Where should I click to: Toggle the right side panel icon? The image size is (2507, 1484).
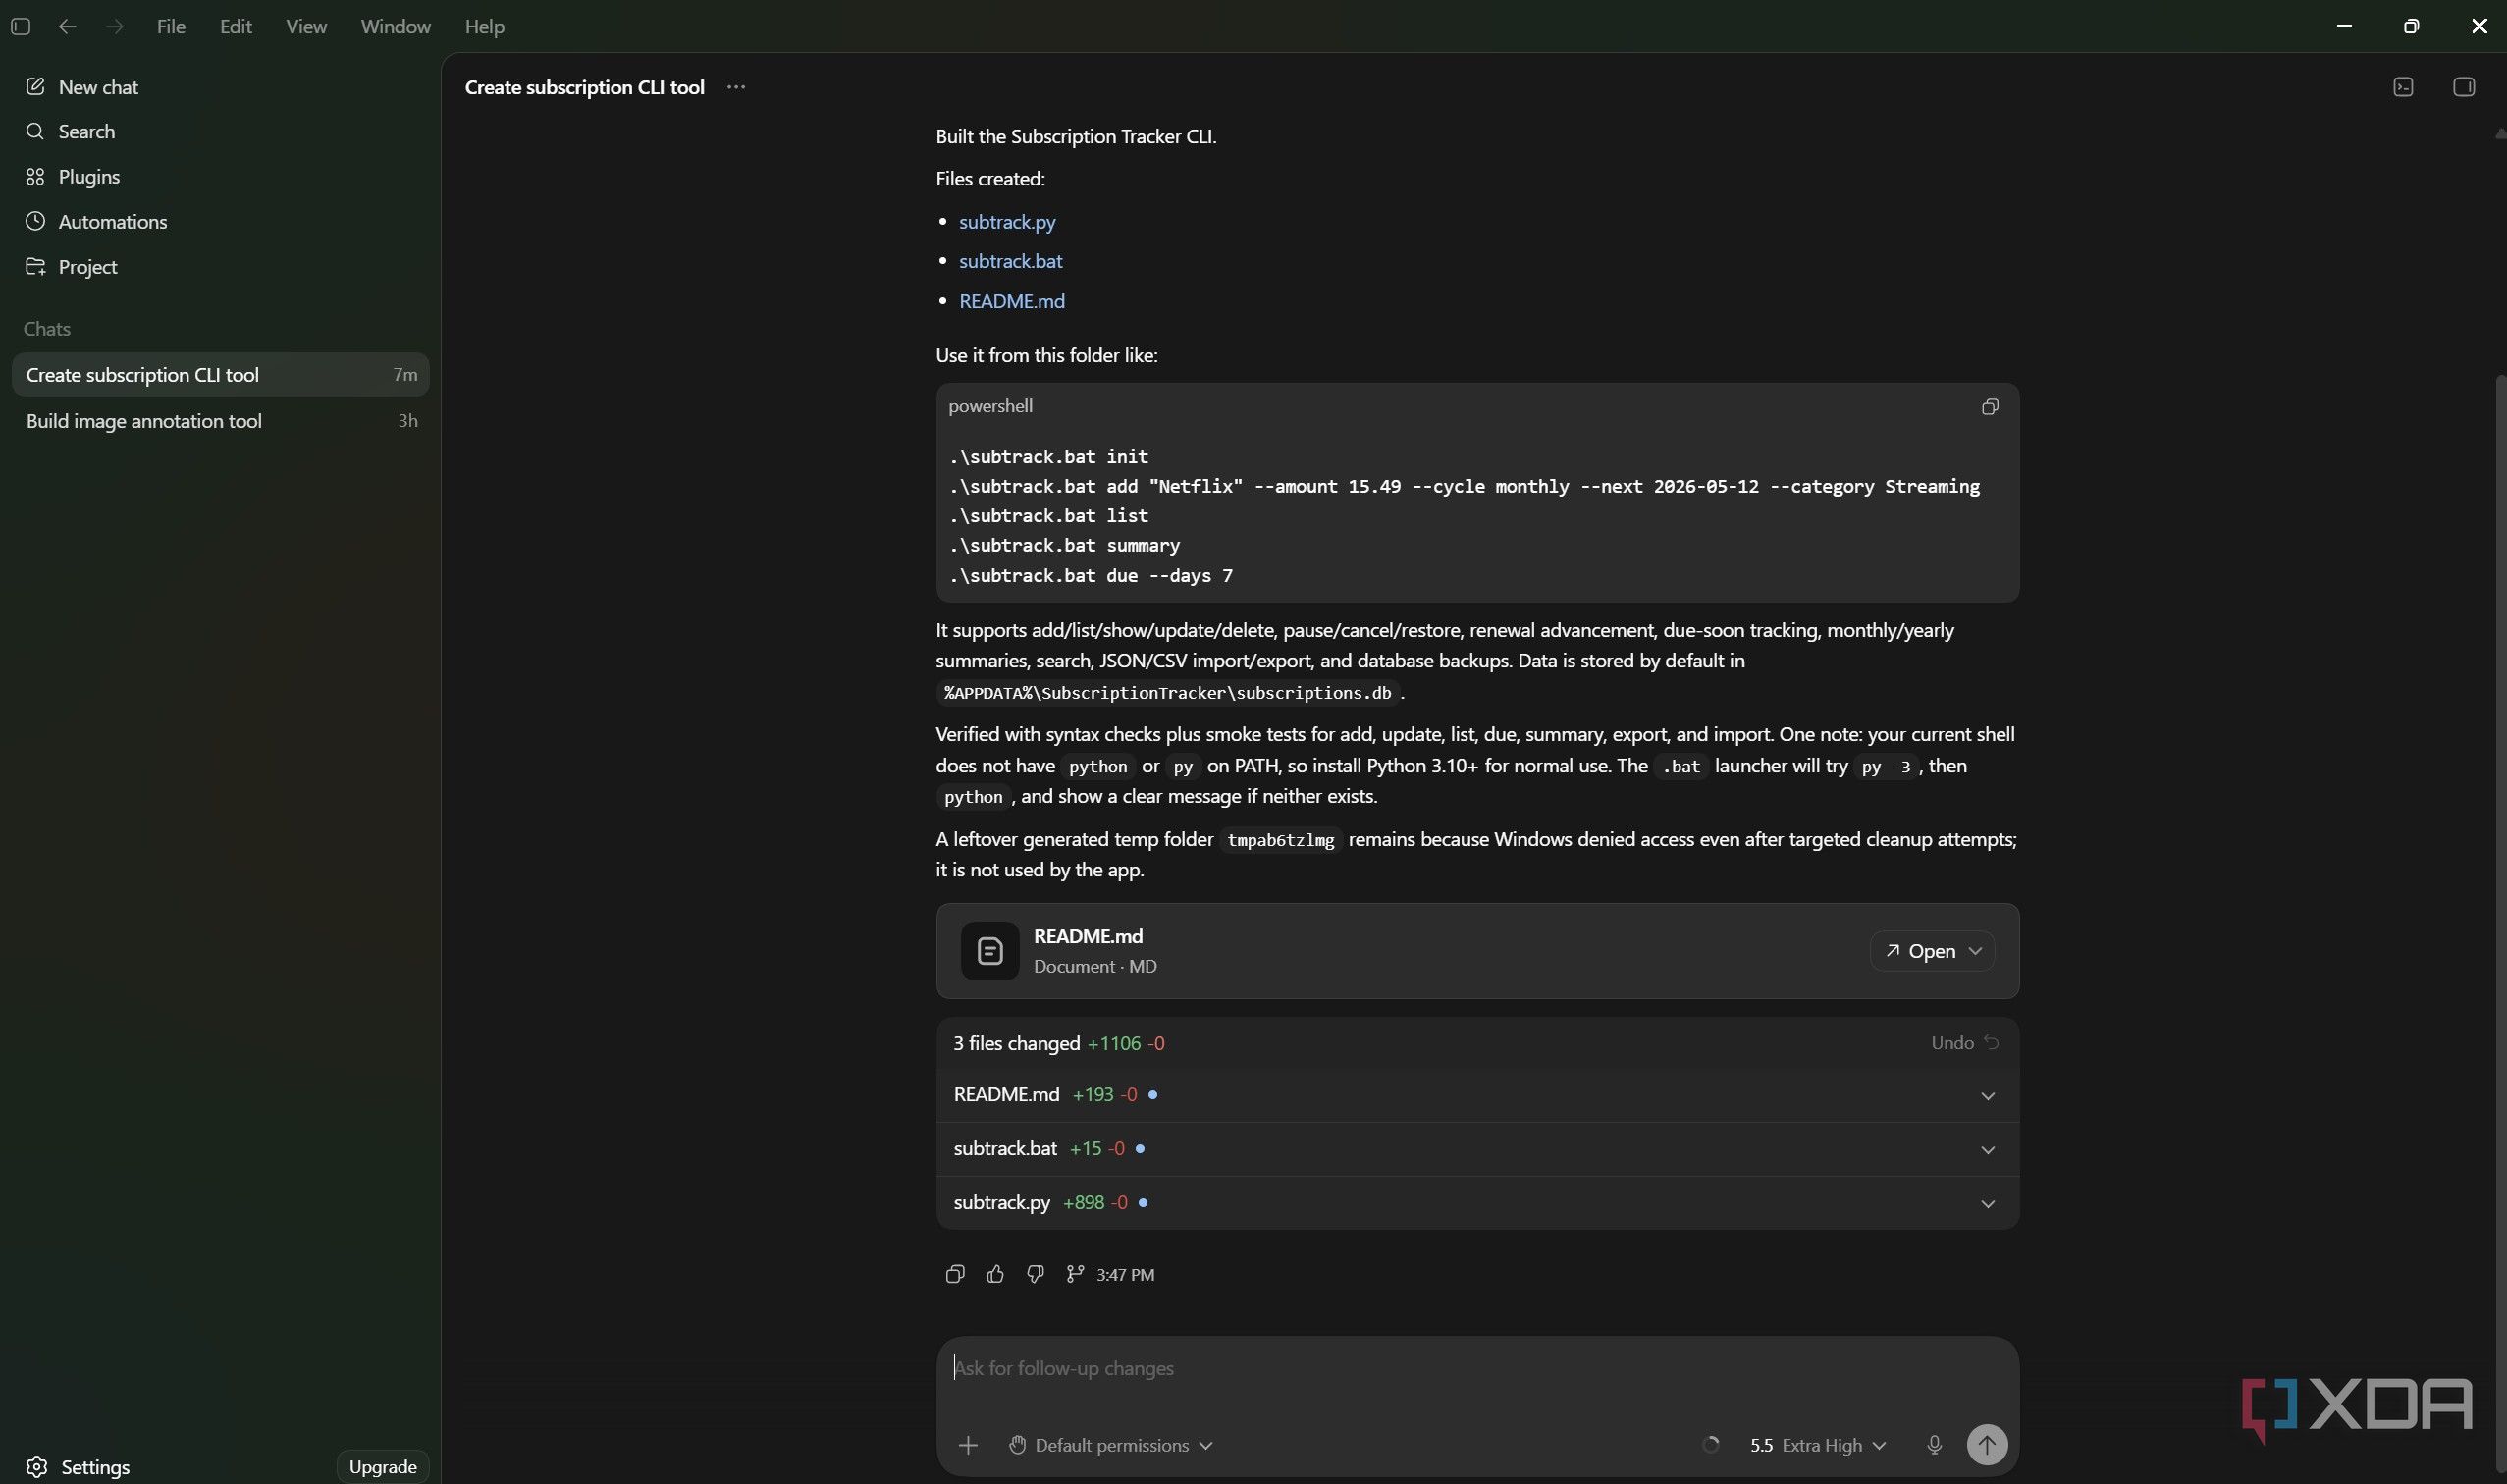(2464, 87)
